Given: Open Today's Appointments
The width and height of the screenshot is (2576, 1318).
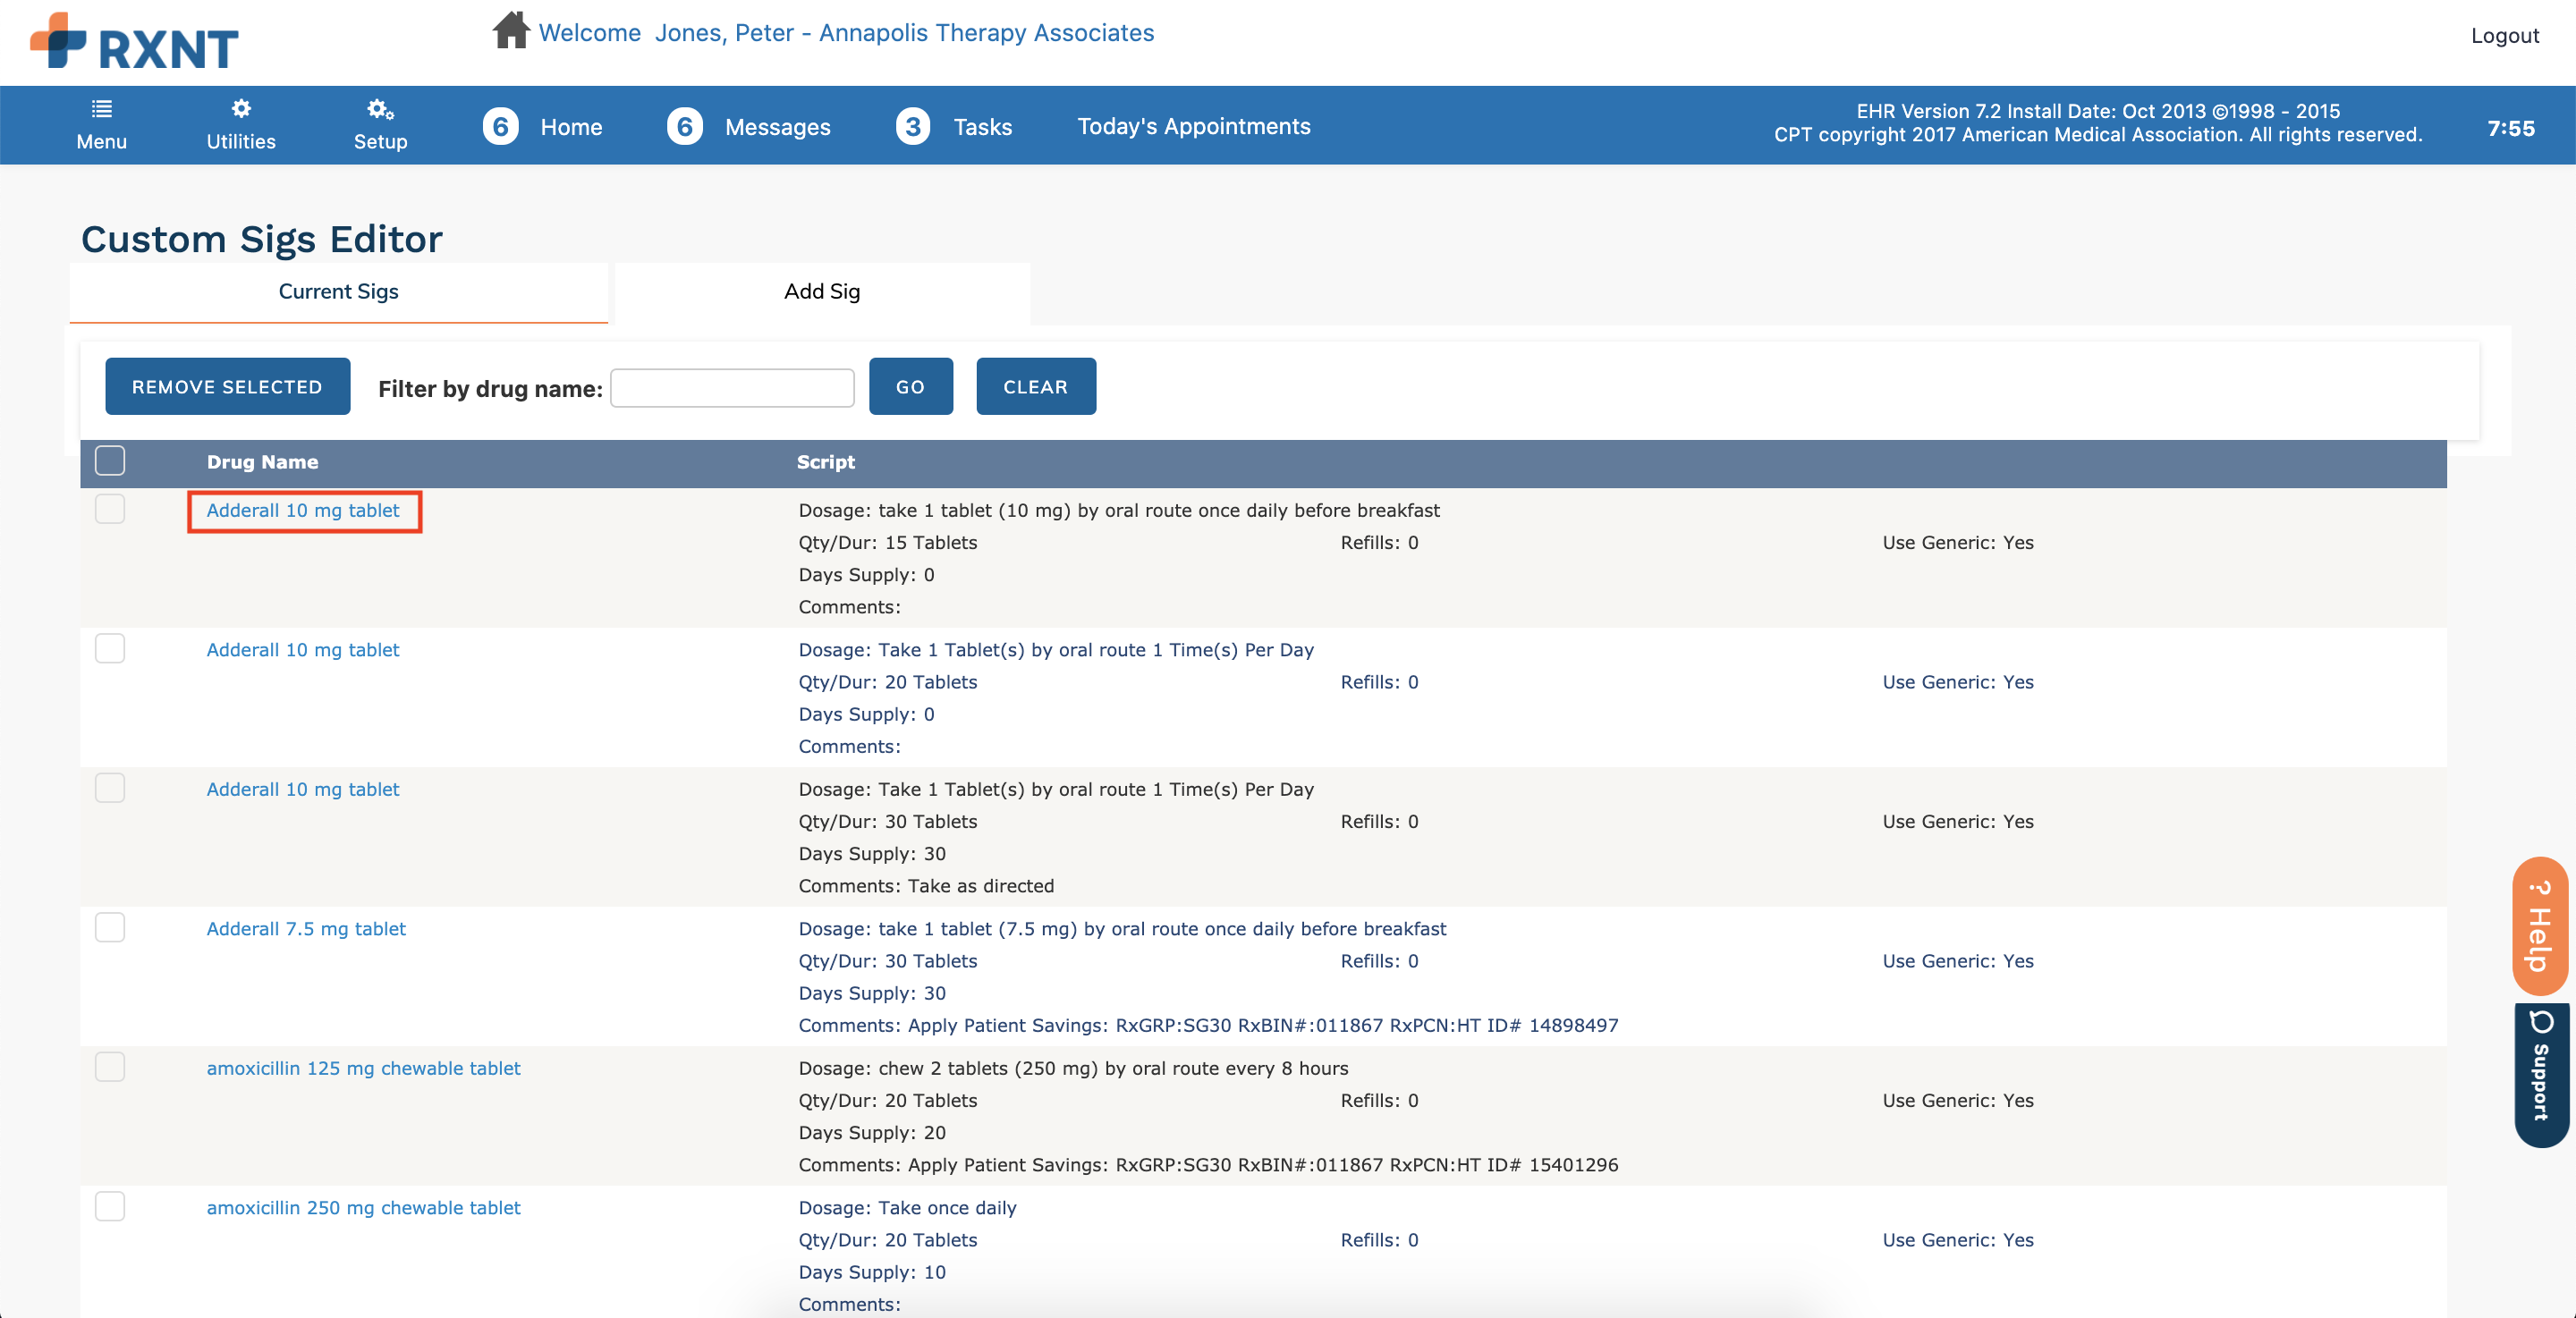Looking at the screenshot, I should [1194, 126].
